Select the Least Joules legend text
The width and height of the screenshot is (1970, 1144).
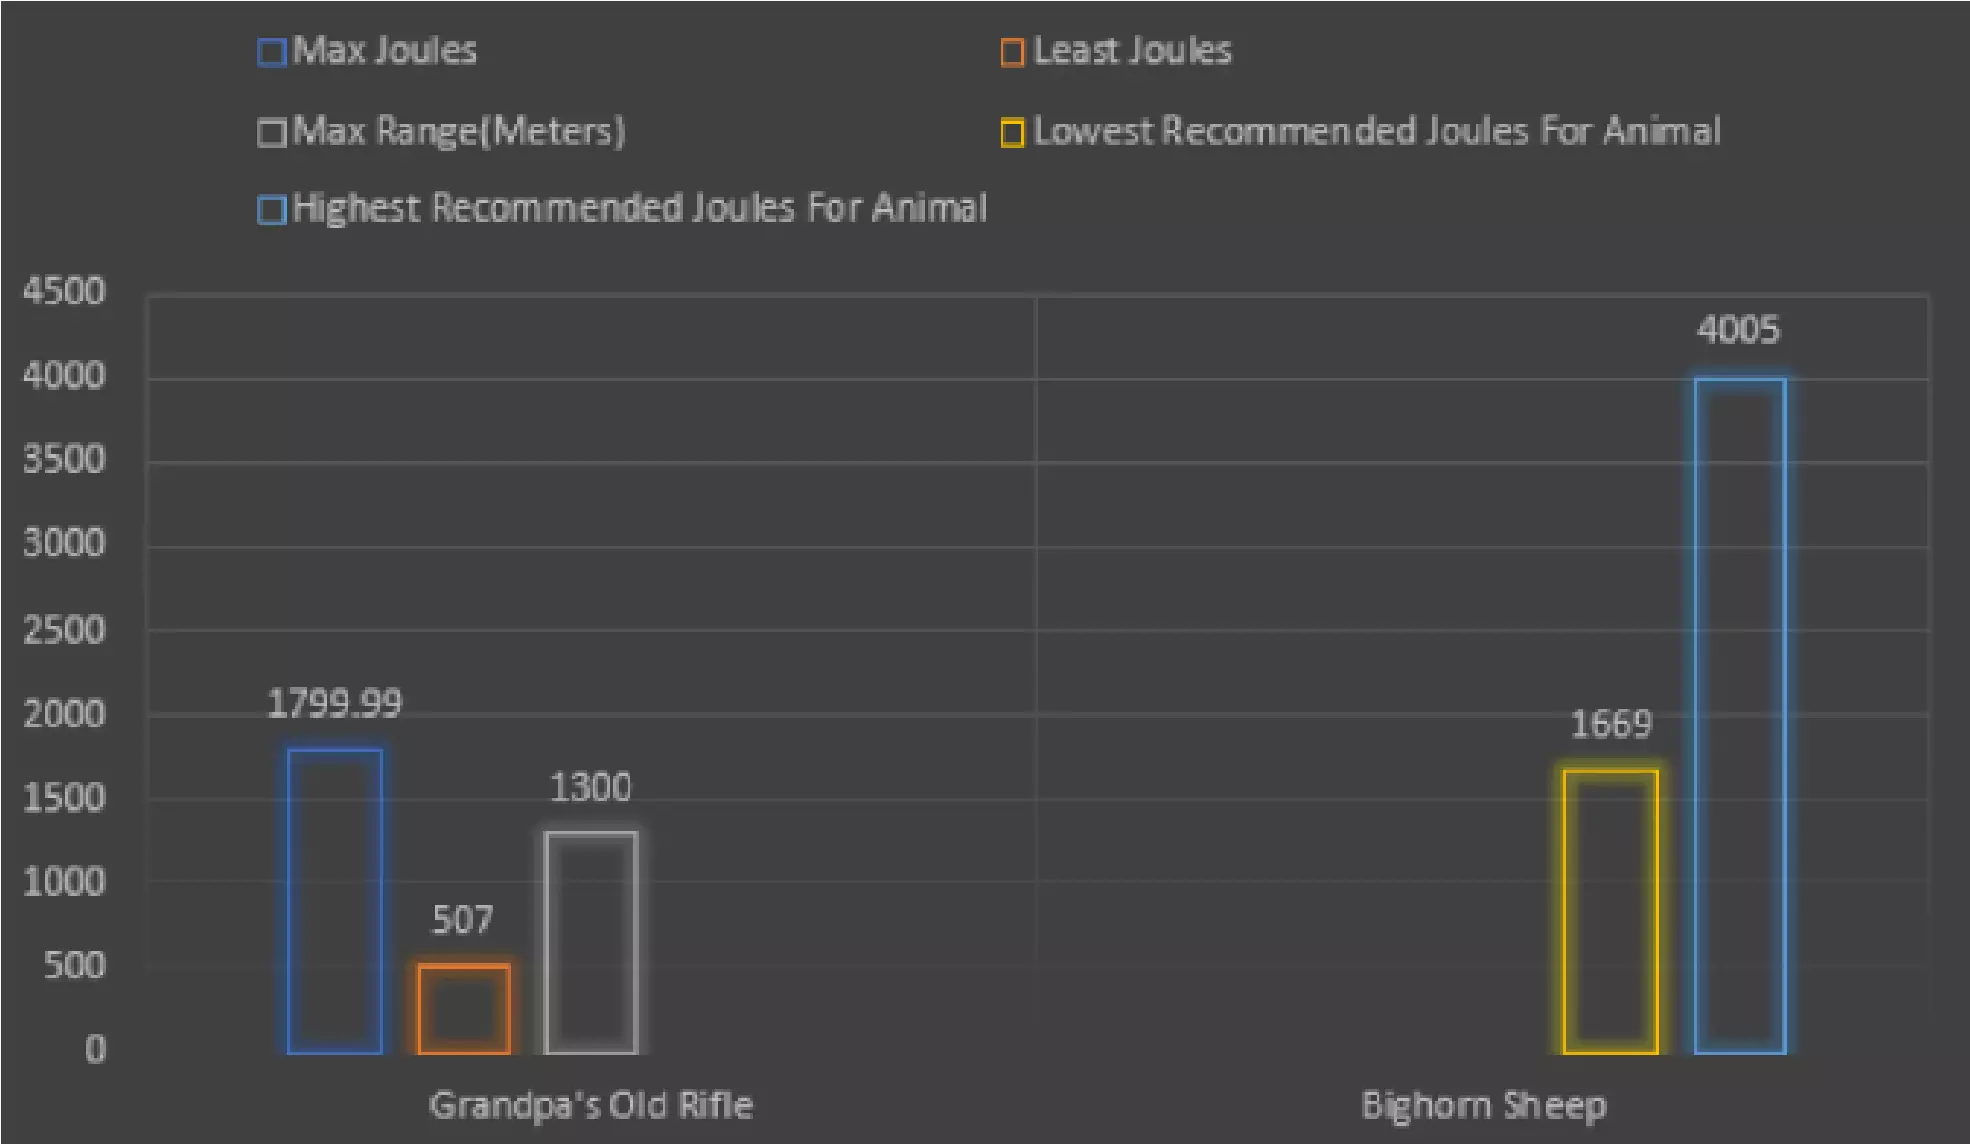point(1132,51)
